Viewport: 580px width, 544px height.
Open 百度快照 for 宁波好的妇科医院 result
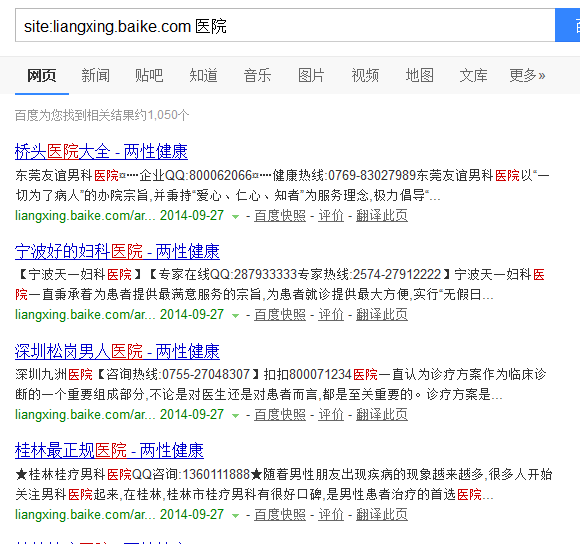coord(280,315)
